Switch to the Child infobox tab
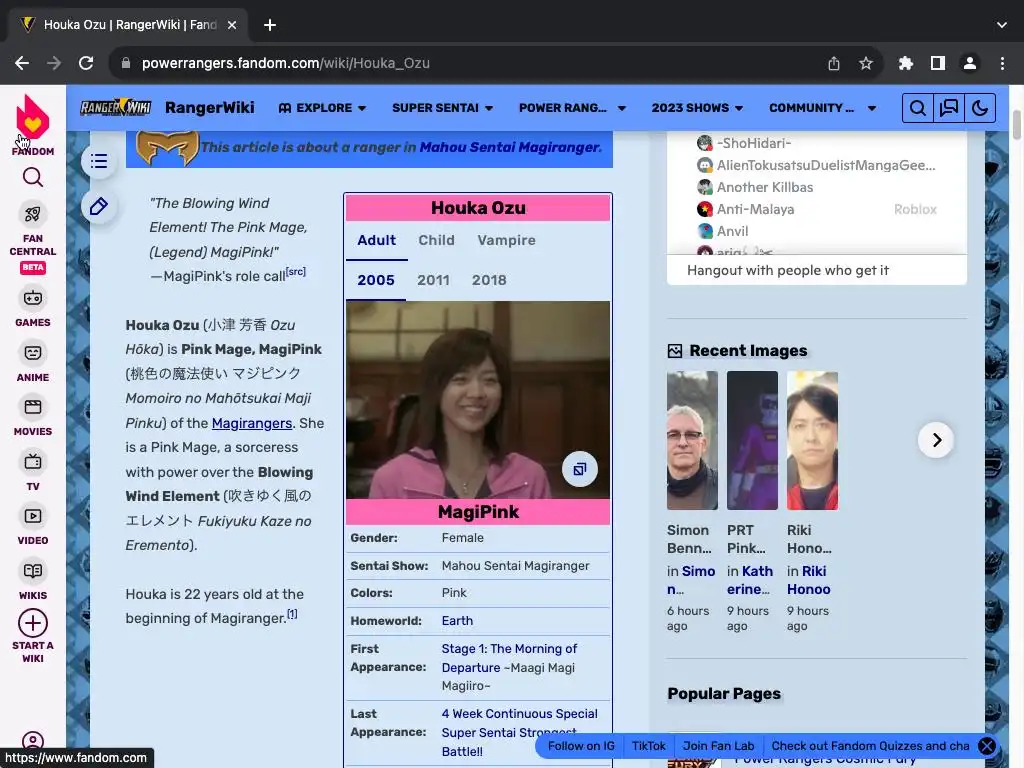Image resolution: width=1024 pixels, height=768 pixels. [x=436, y=240]
